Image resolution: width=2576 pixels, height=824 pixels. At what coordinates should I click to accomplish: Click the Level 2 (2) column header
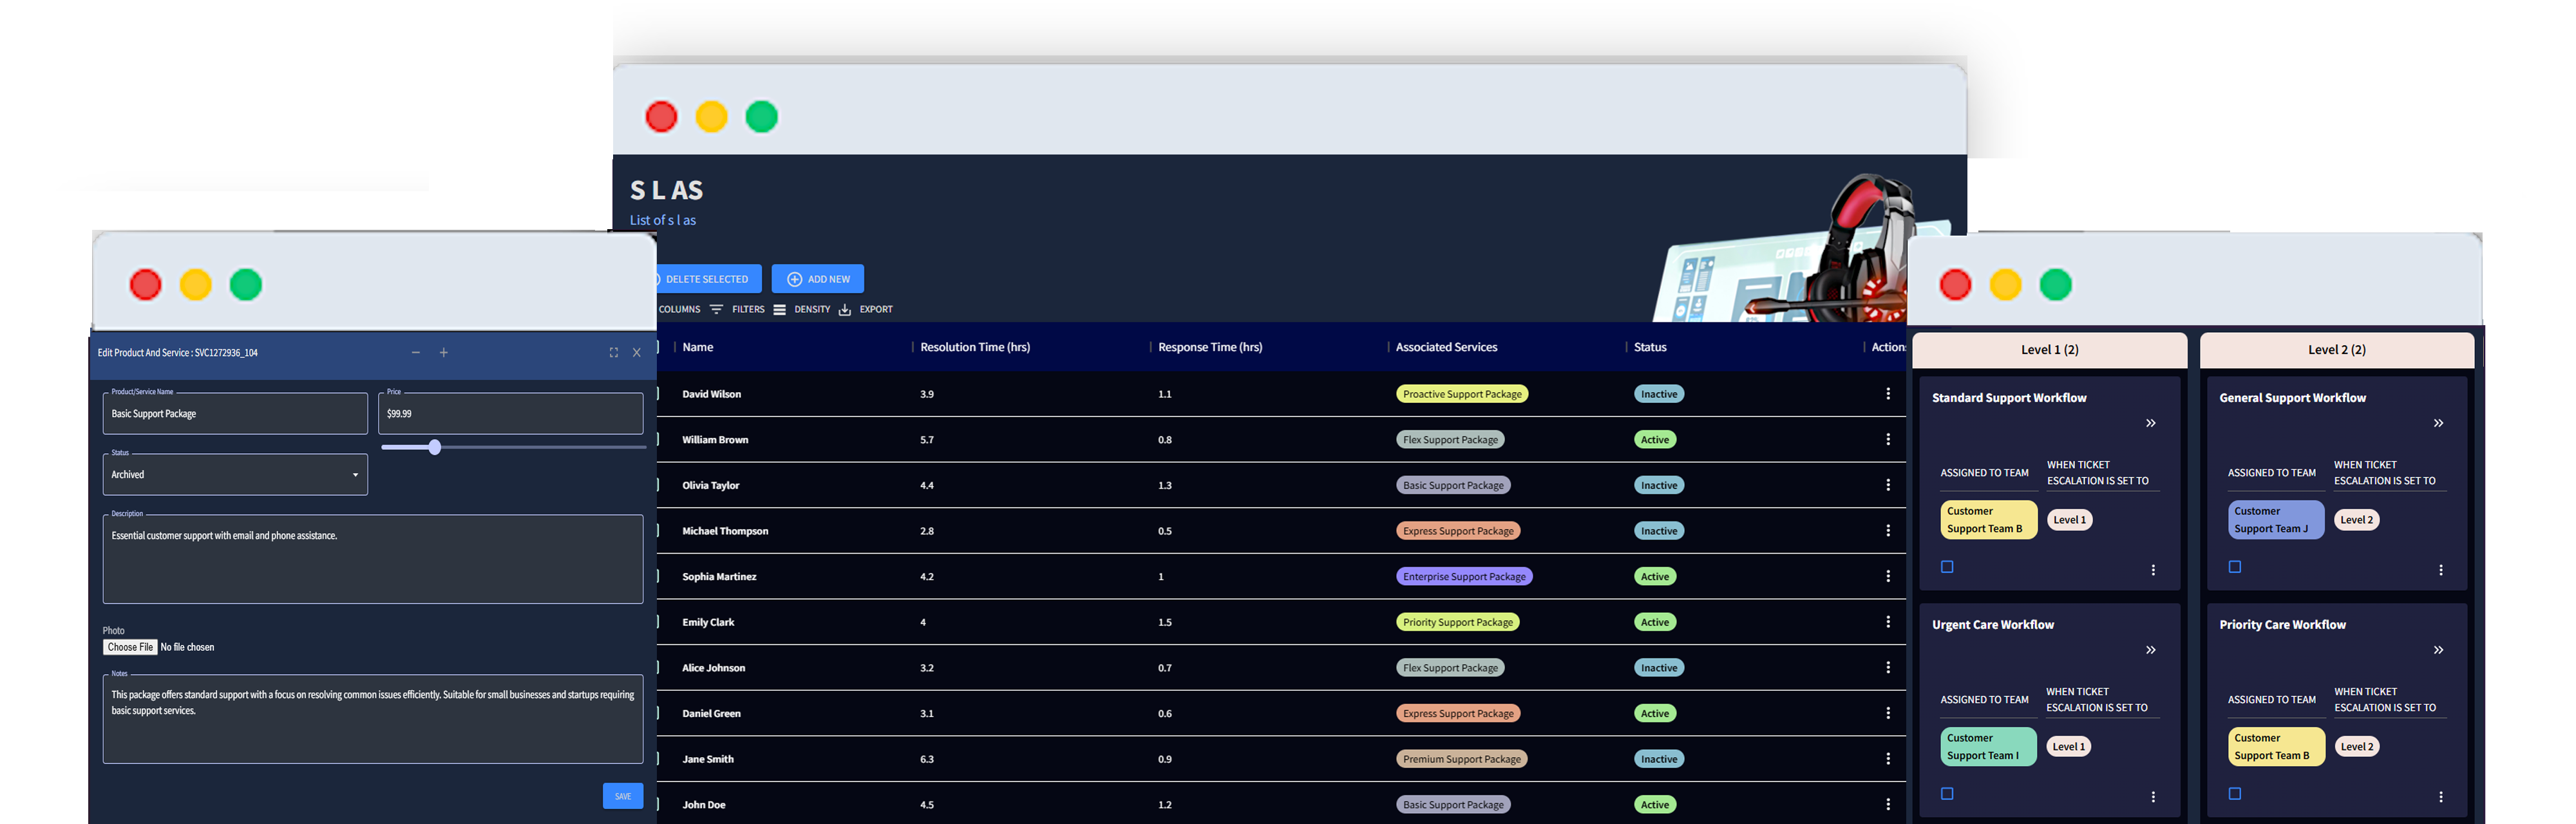pos(2337,350)
